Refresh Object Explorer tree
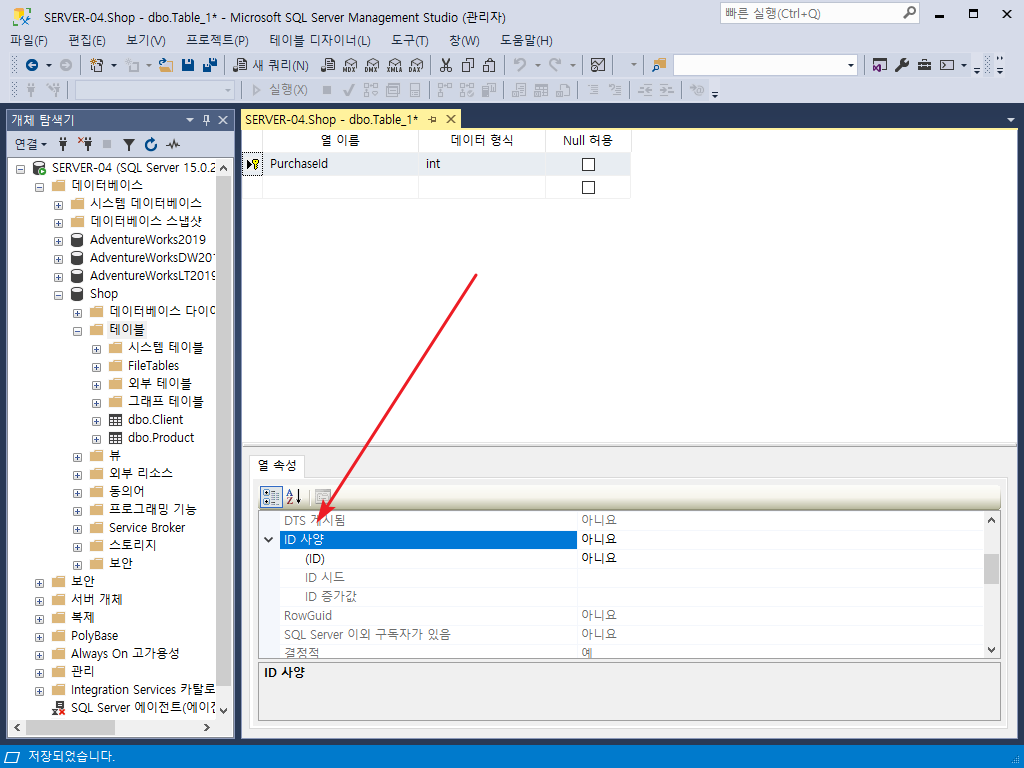1024x768 pixels. tap(151, 144)
